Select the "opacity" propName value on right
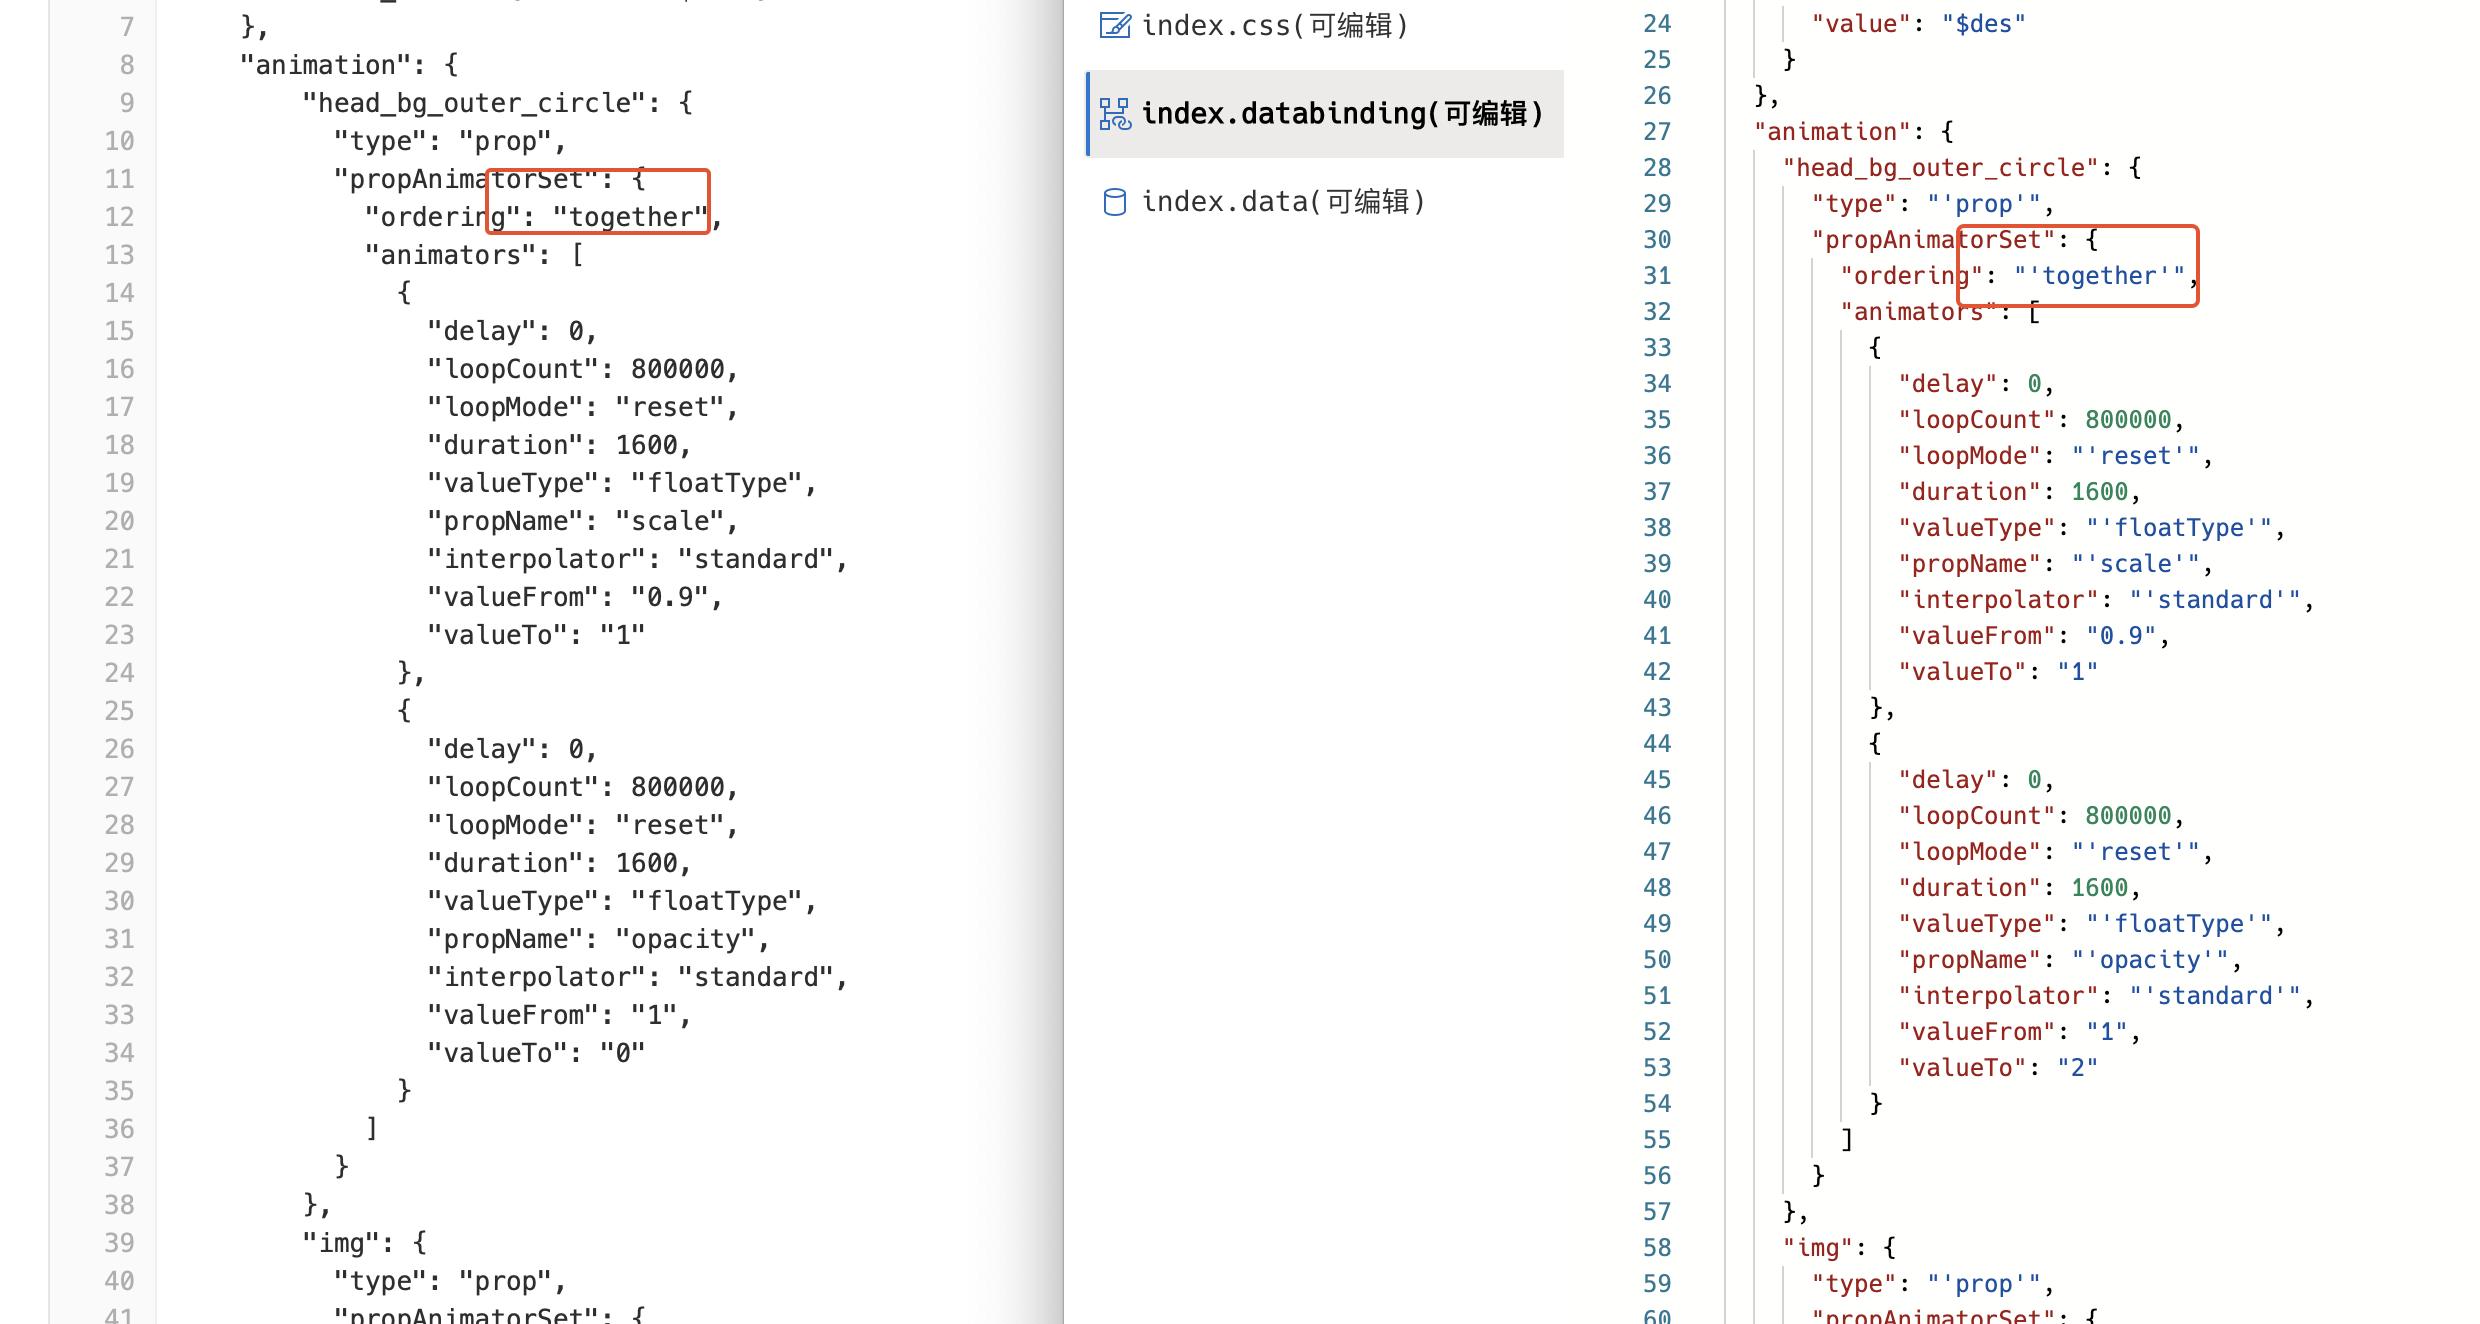 coord(2148,959)
